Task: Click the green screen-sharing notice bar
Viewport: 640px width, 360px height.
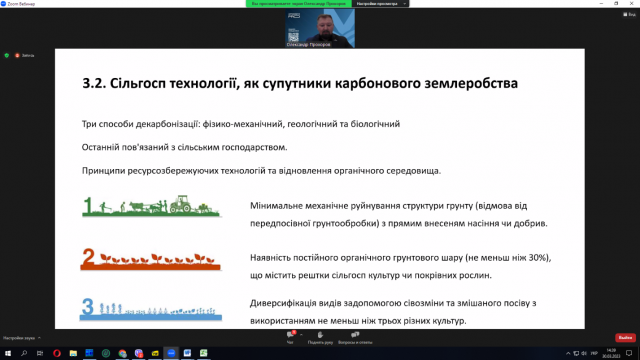Action: tap(299, 4)
